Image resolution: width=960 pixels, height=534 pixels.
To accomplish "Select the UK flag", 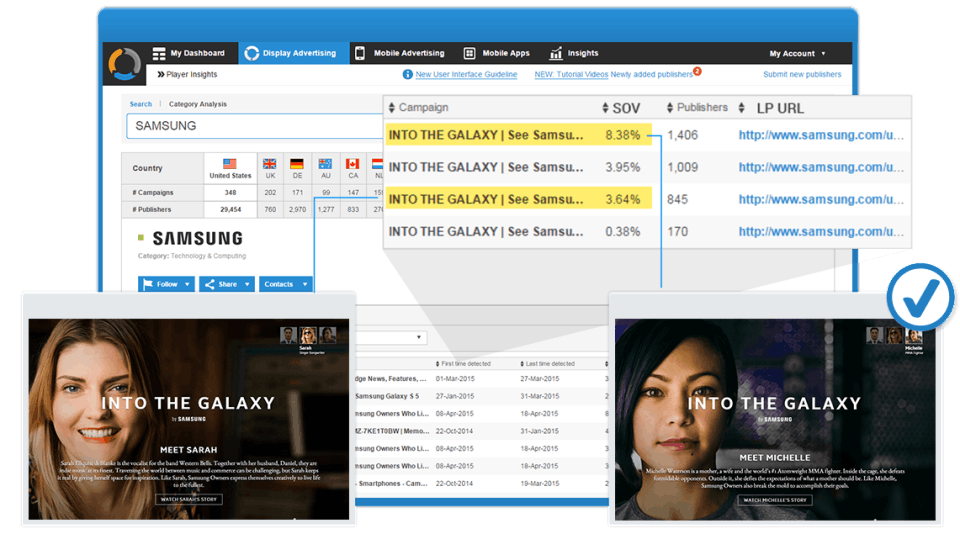I will pyautogui.click(x=269, y=164).
